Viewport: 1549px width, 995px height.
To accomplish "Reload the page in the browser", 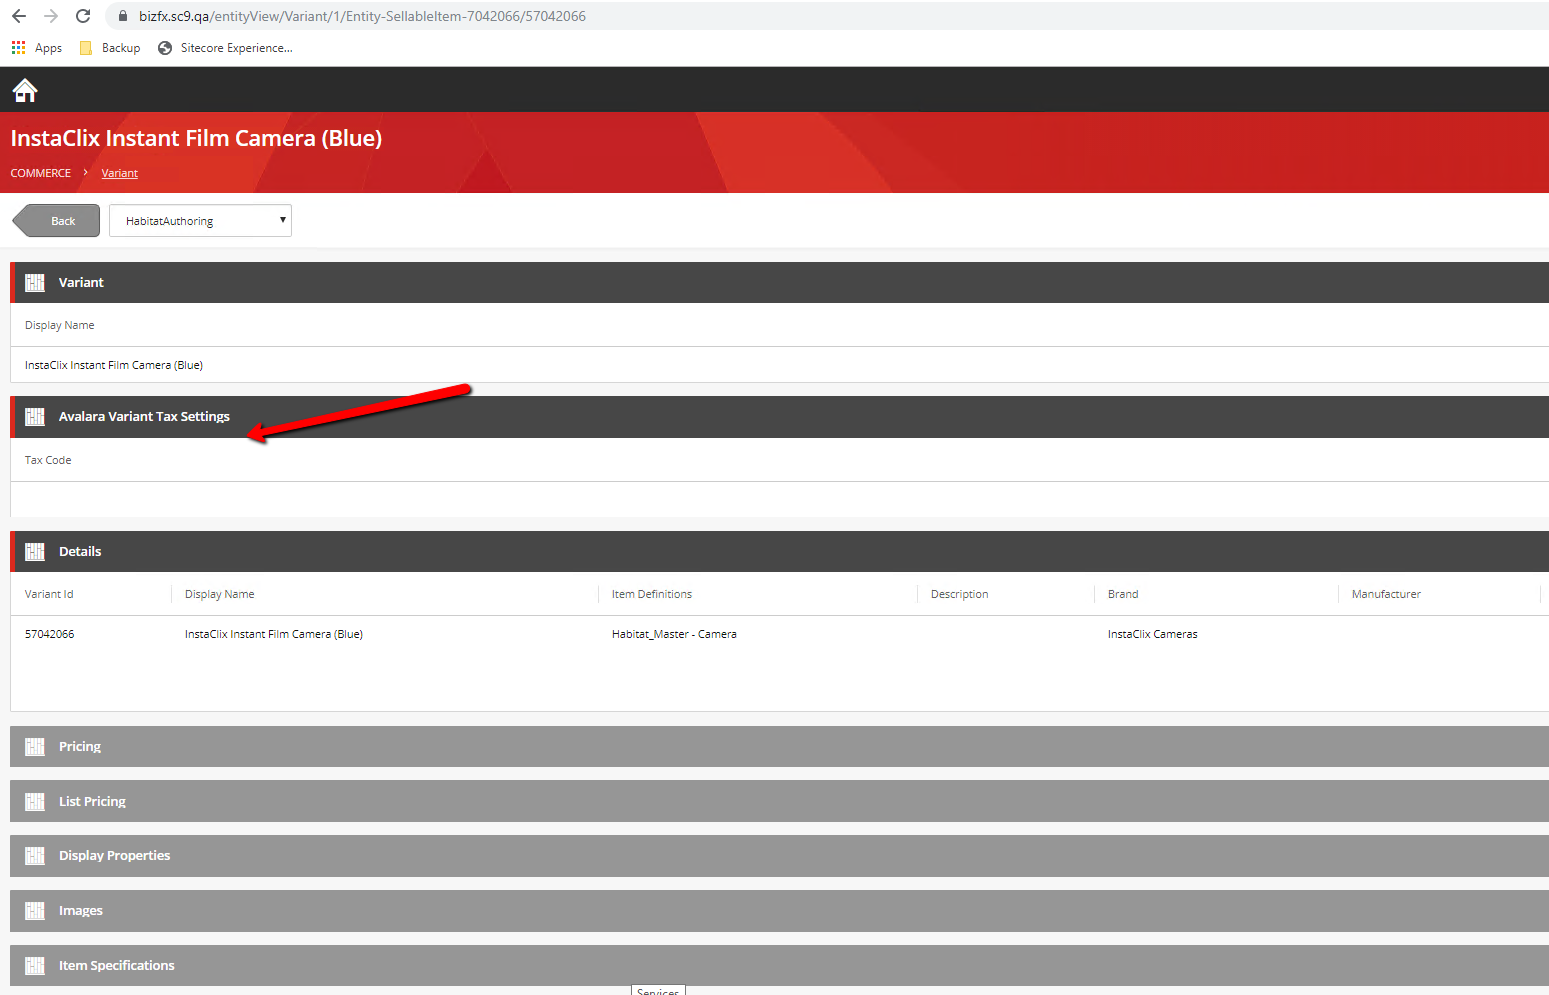I will 83,16.
